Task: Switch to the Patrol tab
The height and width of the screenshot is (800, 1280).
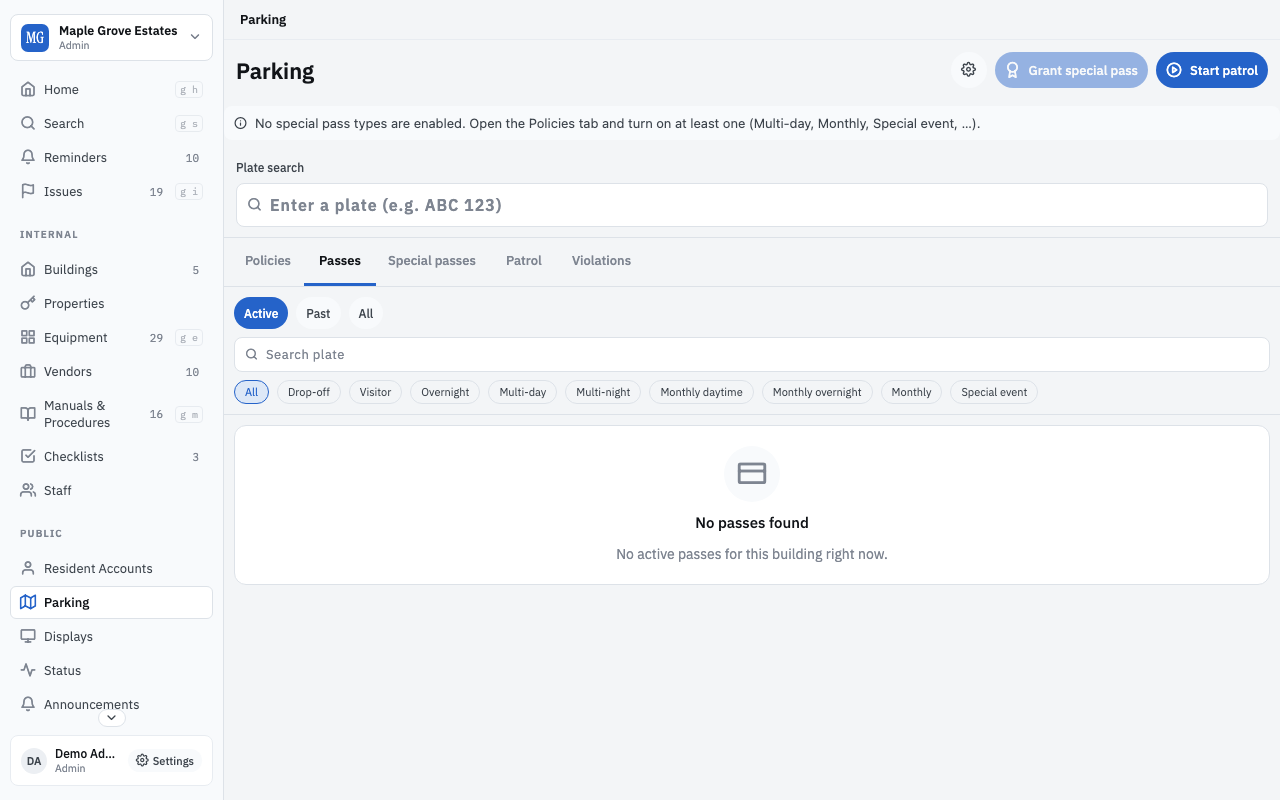Action: (524, 260)
